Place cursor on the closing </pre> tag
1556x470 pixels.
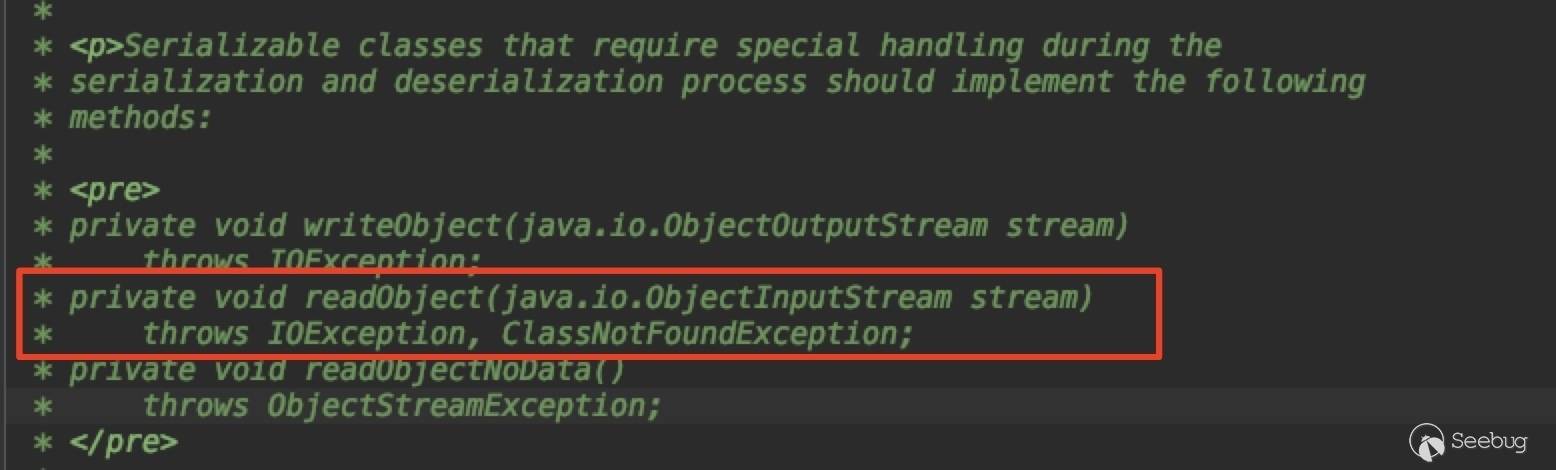point(123,442)
